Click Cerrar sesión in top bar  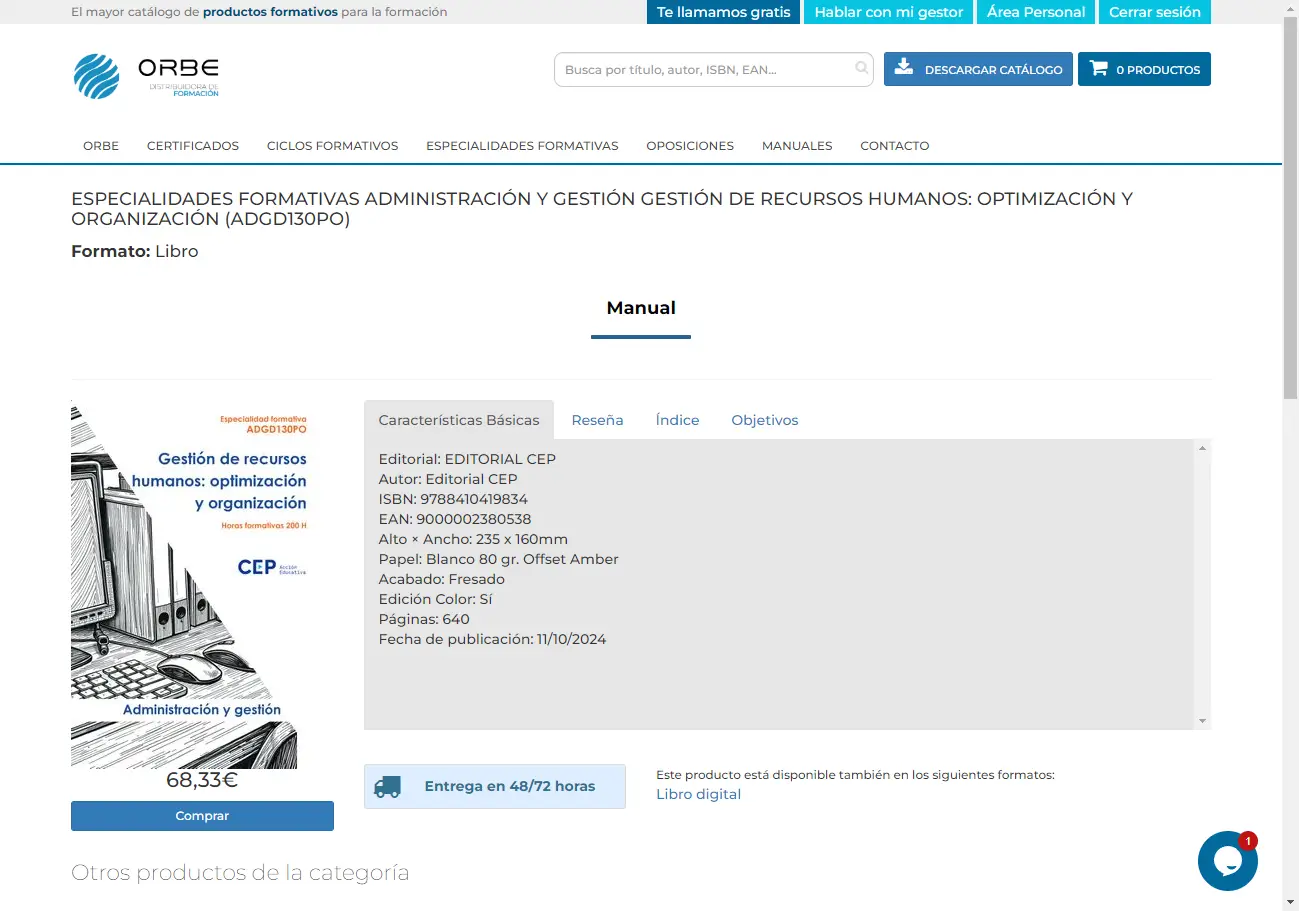pos(1154,12)
